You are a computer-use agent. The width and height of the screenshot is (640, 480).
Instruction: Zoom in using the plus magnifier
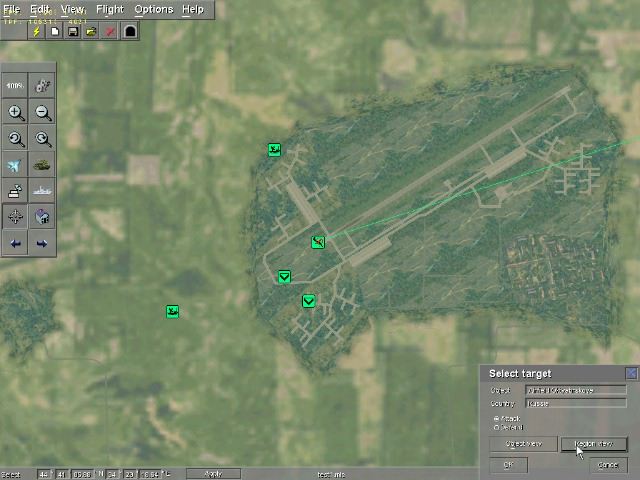click(x=16, y=113)
